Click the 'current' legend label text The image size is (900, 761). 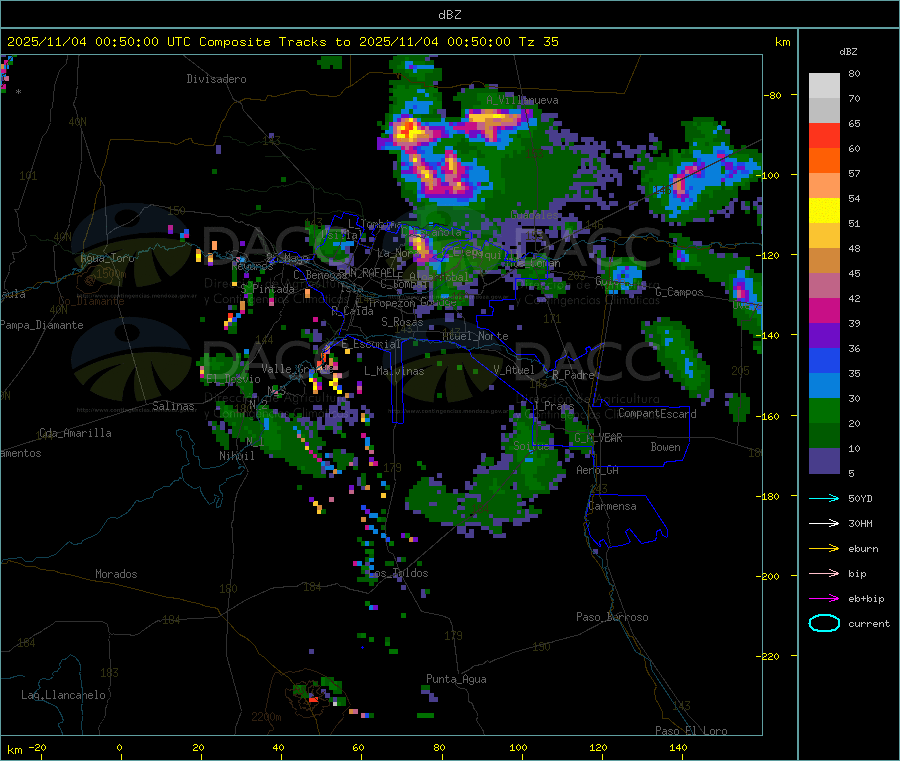(869, 624)
